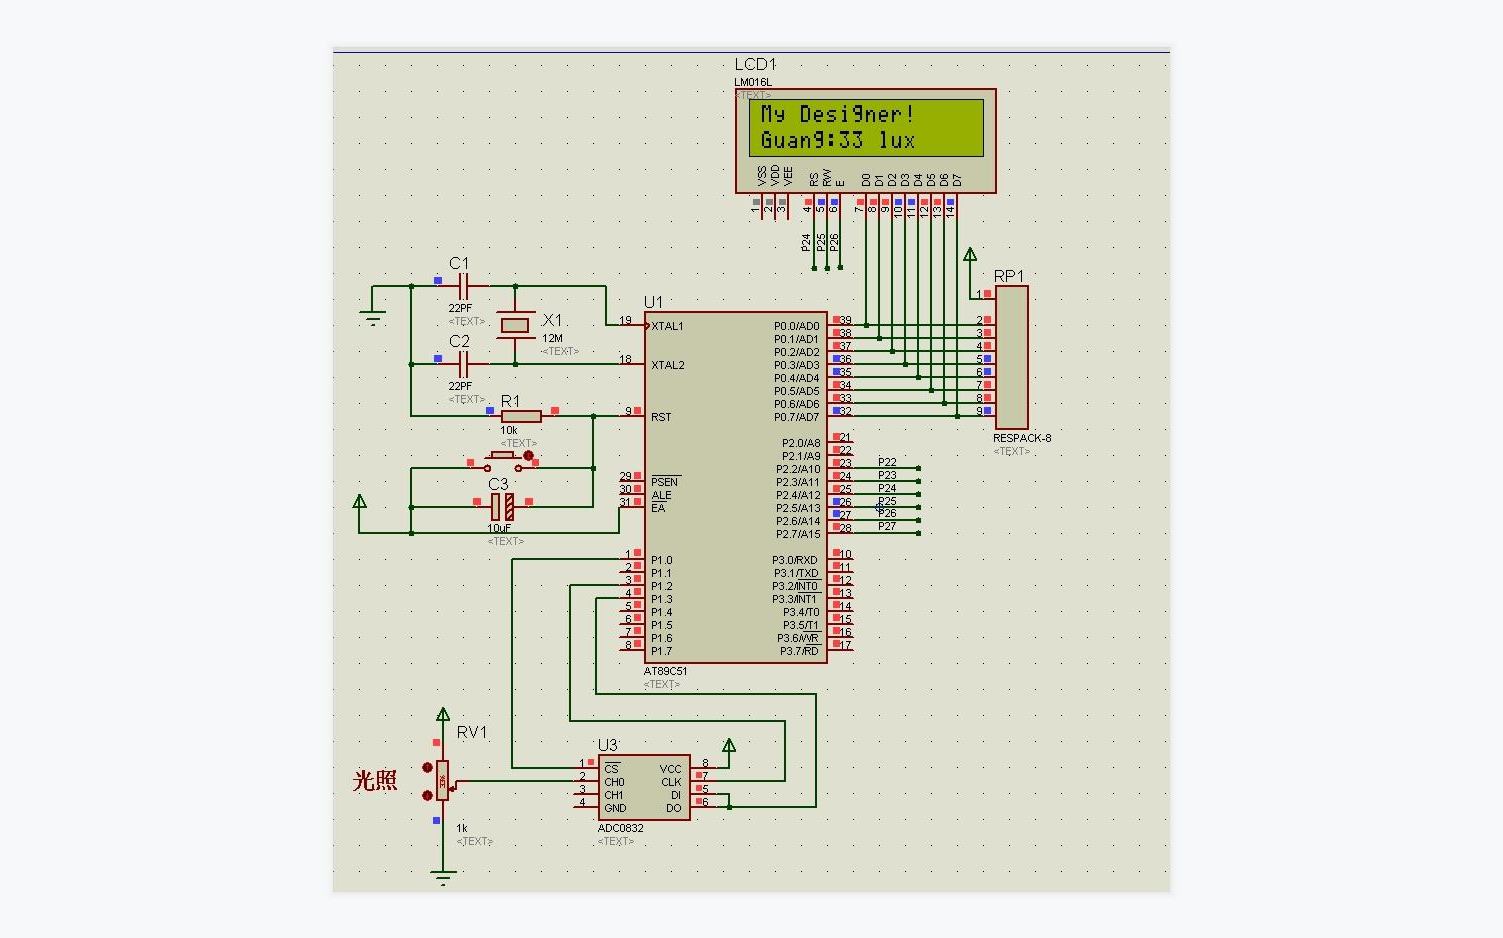The width and height of the screenshot is (1503, 938).
Task: Click the 22PF value label under C1
Action: [x=460, y=308]
